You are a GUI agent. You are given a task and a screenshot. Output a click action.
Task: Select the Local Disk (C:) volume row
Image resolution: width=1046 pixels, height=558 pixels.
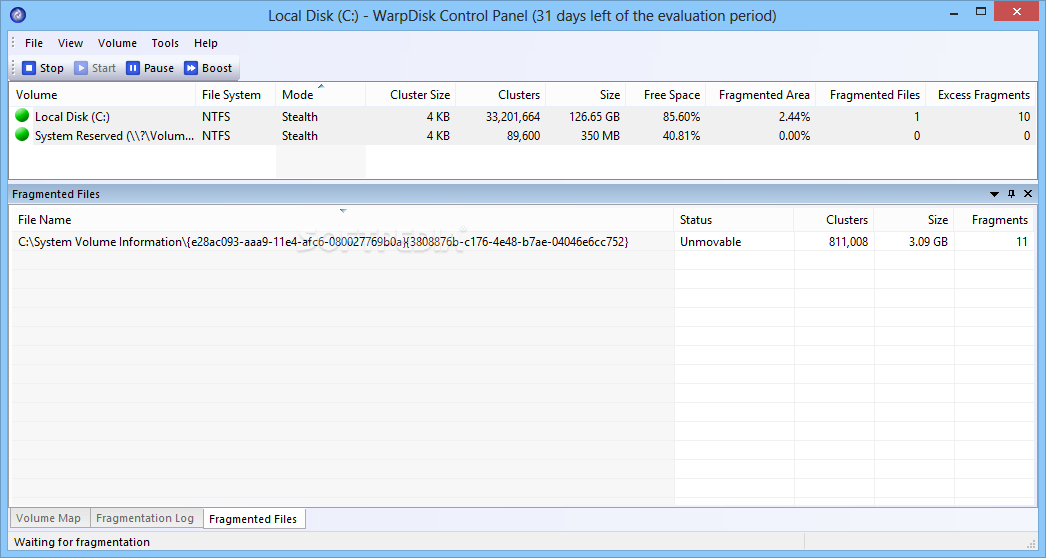point(522,116)
